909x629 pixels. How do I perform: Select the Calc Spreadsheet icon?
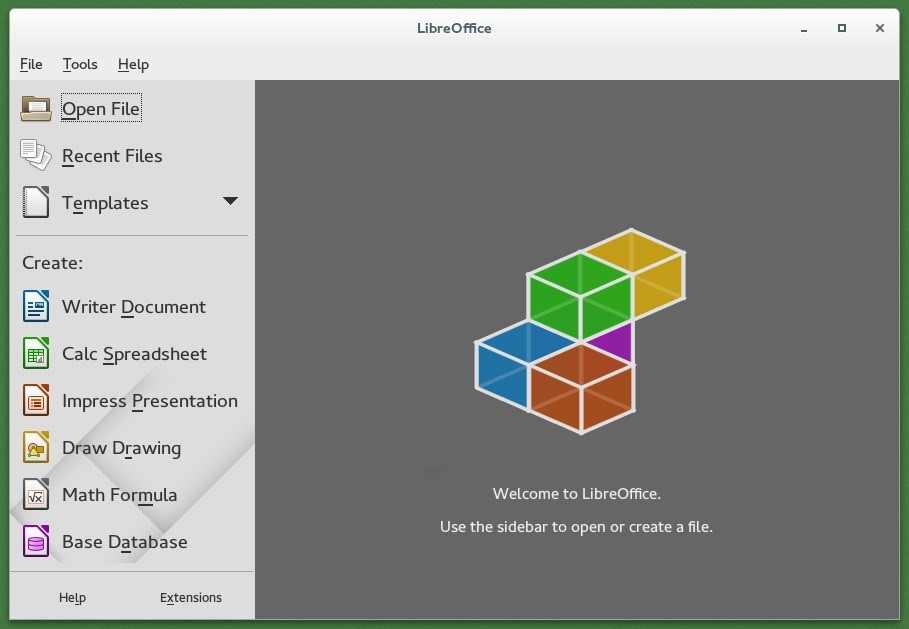(35, 353)
